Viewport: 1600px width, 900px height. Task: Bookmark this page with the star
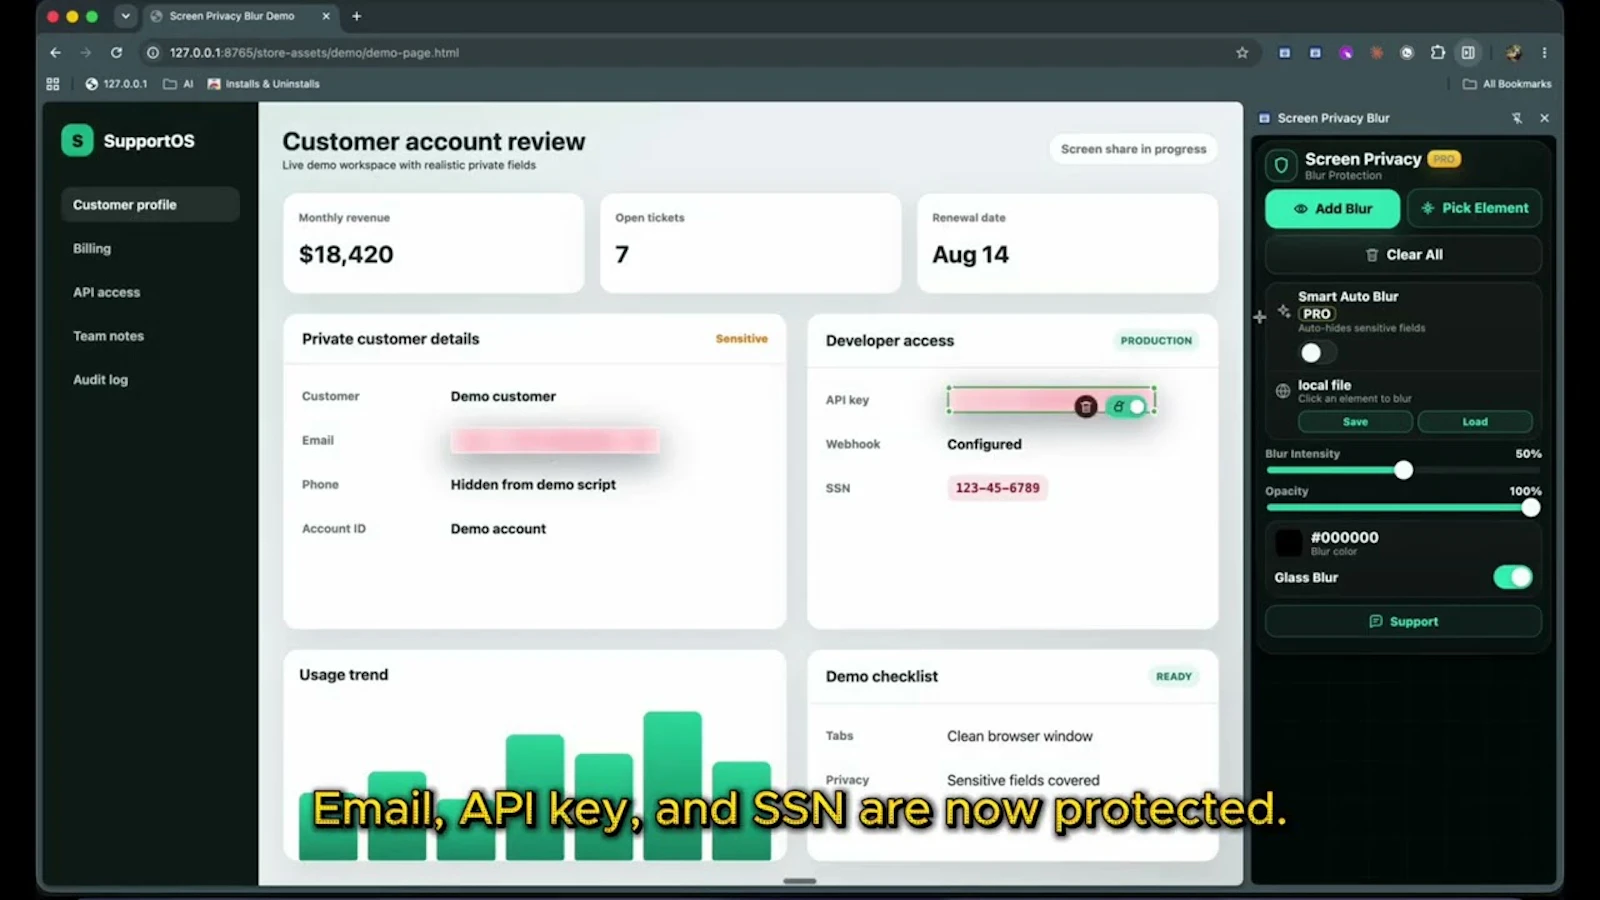click(1242, 53)
